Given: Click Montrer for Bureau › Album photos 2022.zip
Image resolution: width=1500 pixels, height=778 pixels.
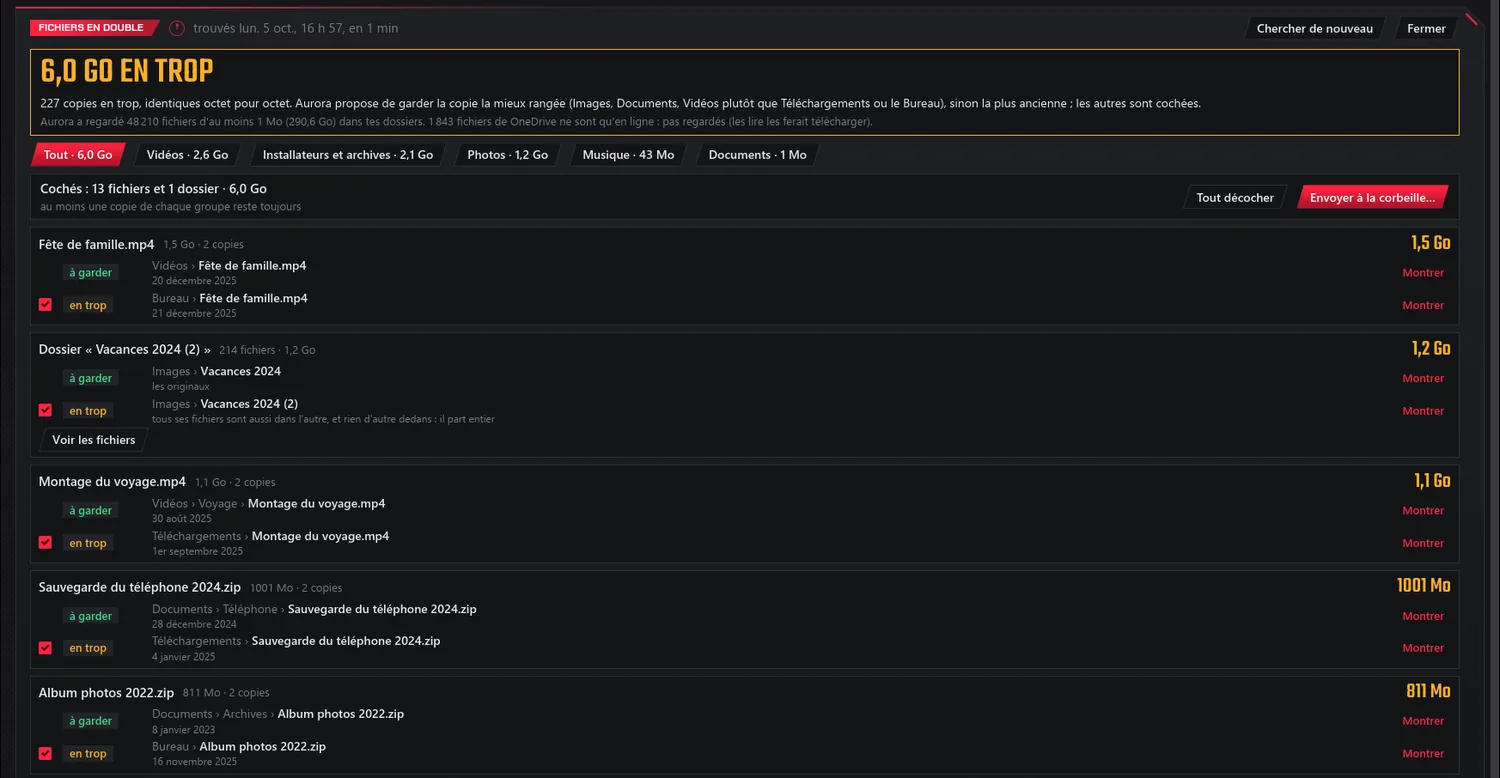Looking at the screenshot, I should tap(1423, 754).
